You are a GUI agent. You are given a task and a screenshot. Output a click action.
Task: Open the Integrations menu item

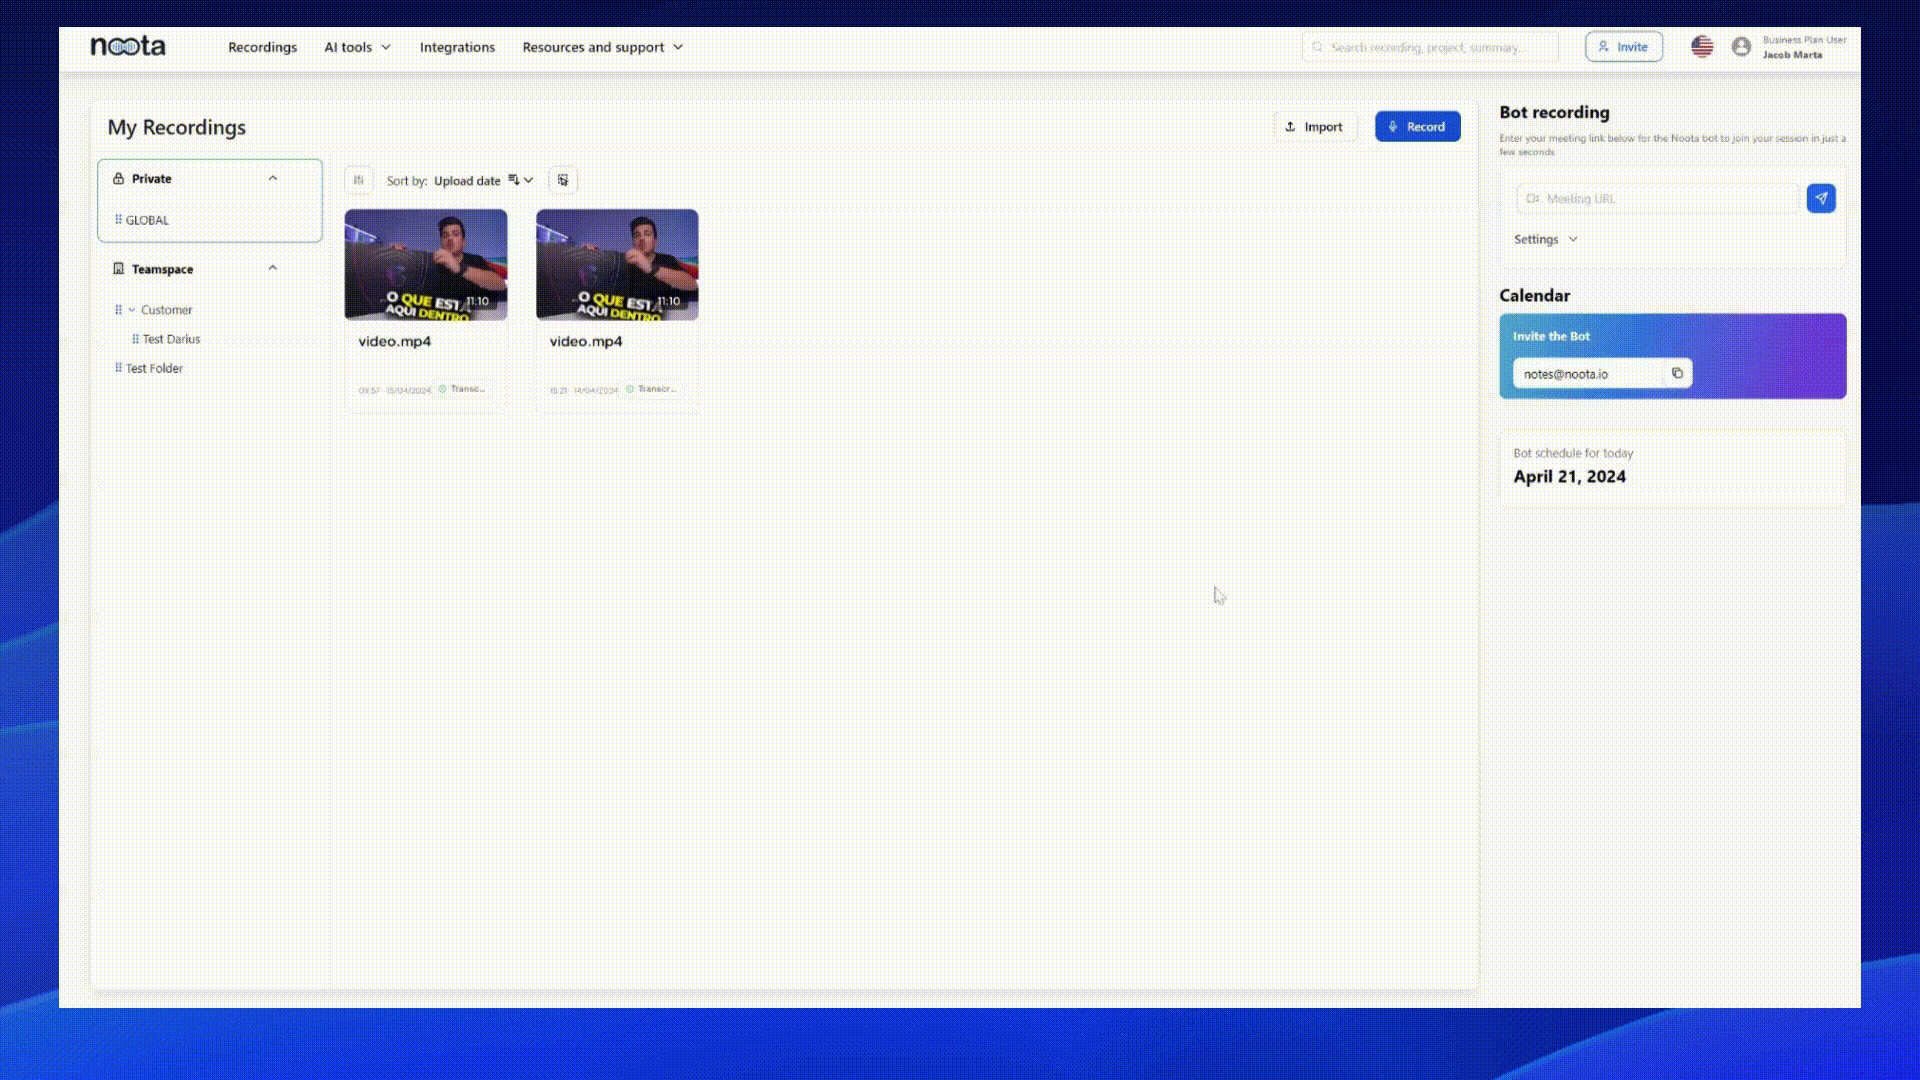(457, 47)
